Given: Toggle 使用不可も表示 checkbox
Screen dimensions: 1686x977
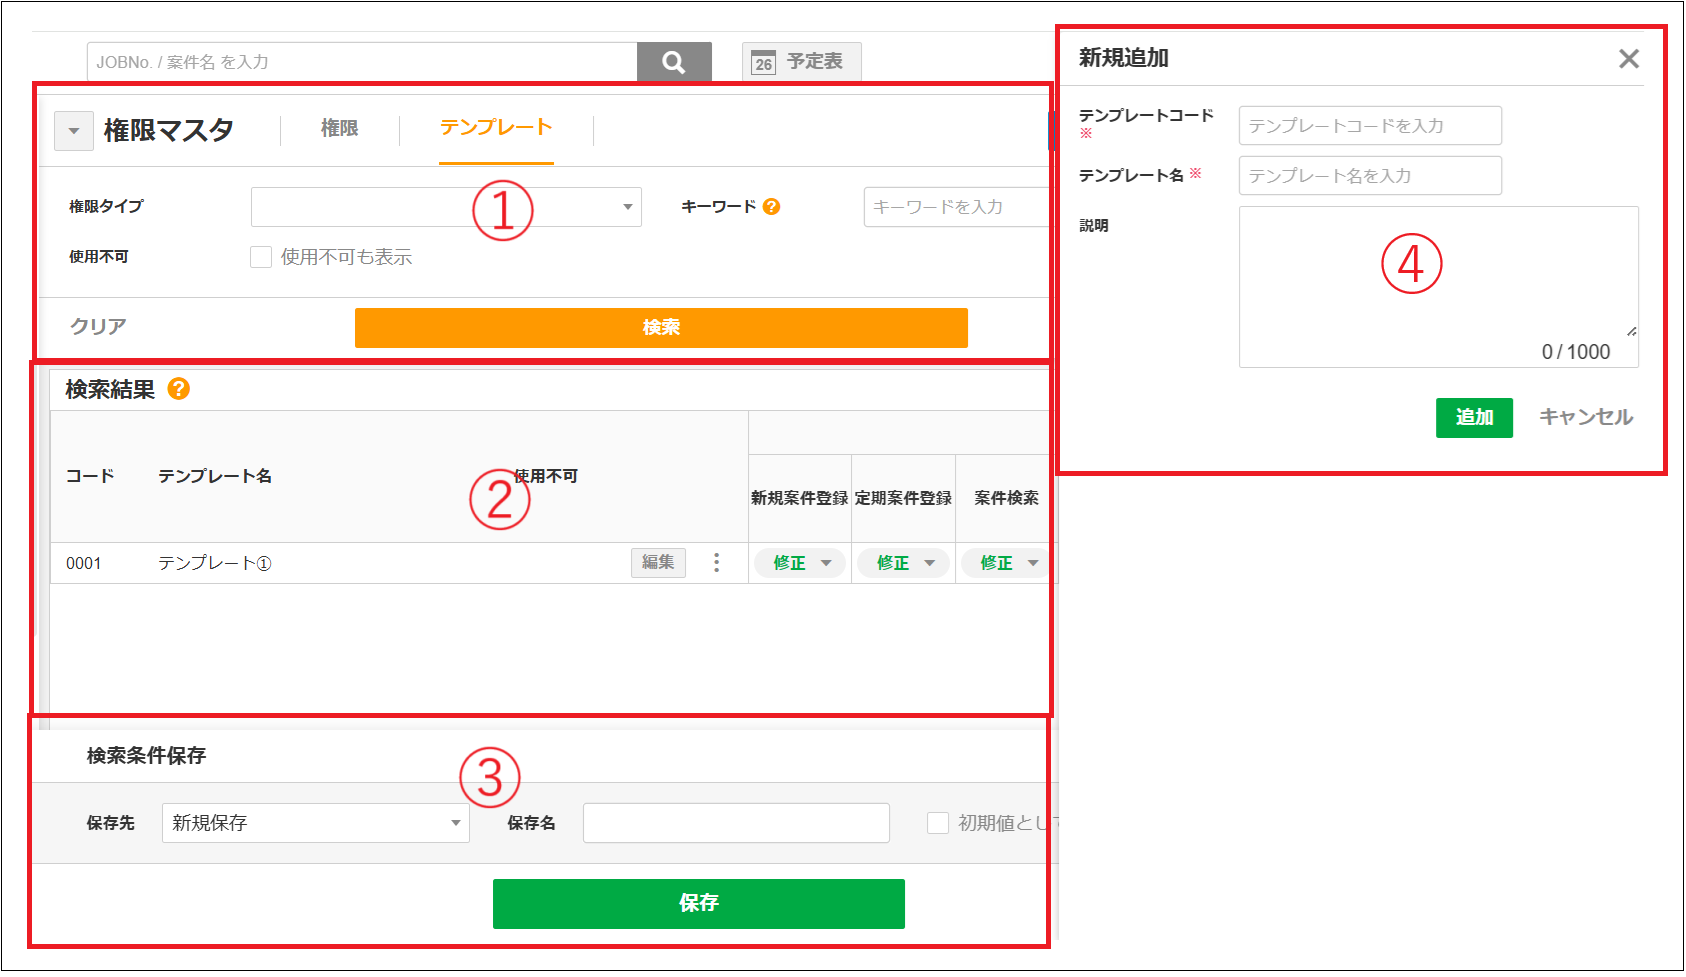Looking at the screenshot, I should click(261, 257).
